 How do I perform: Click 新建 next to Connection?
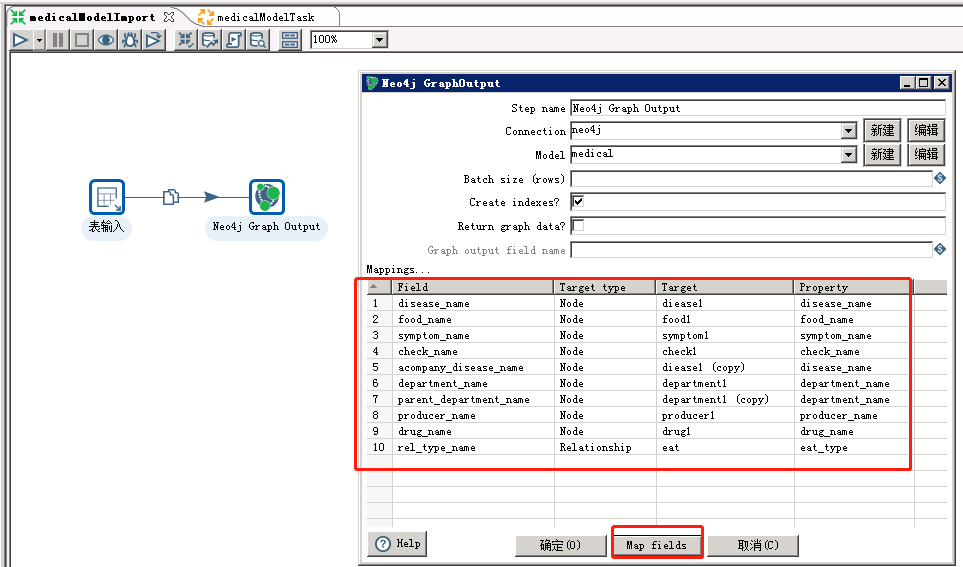[x=882, y=131]
